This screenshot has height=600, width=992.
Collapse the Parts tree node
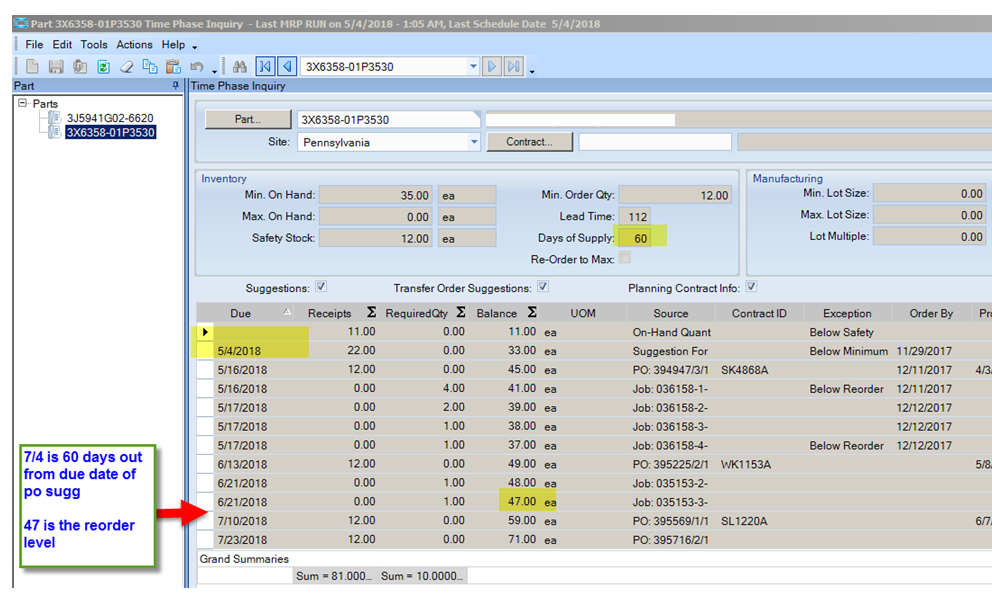[x=22, y=104]
